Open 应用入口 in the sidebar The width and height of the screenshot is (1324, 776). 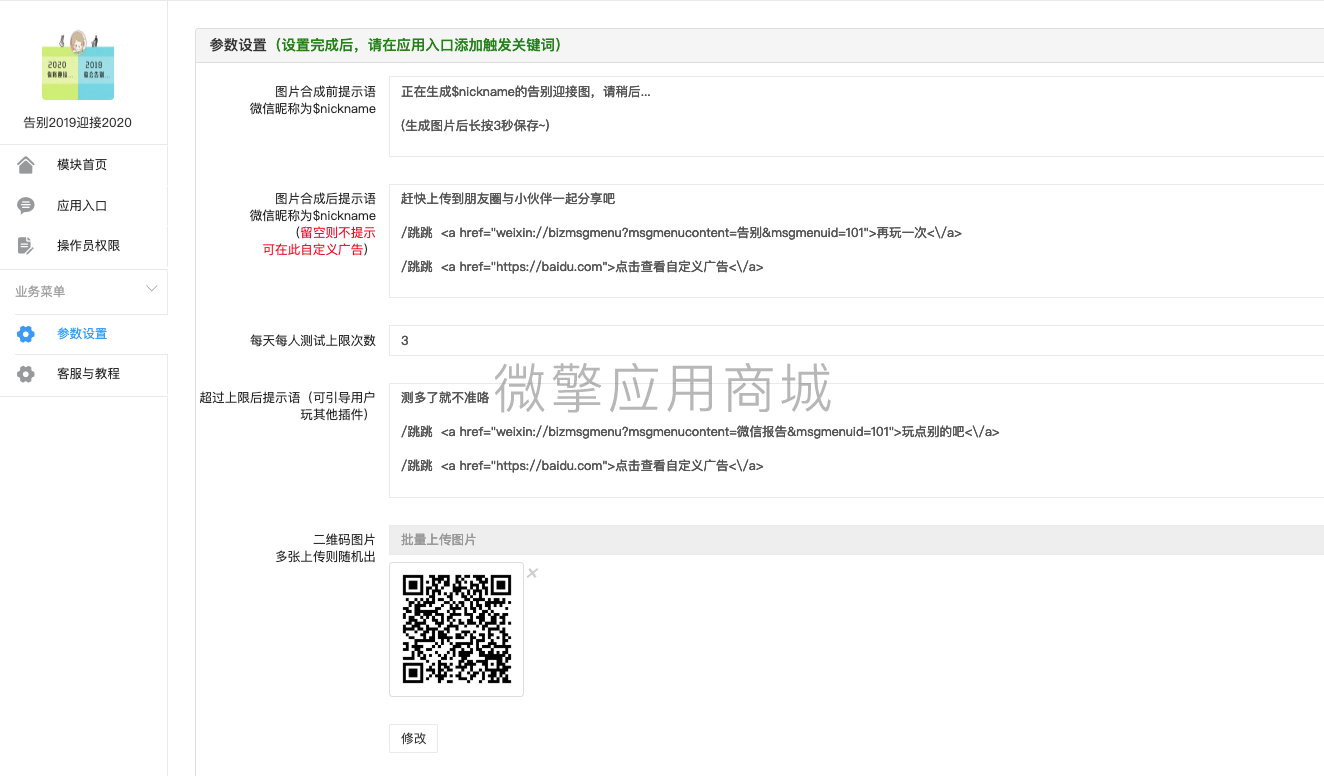pos(84,205)
